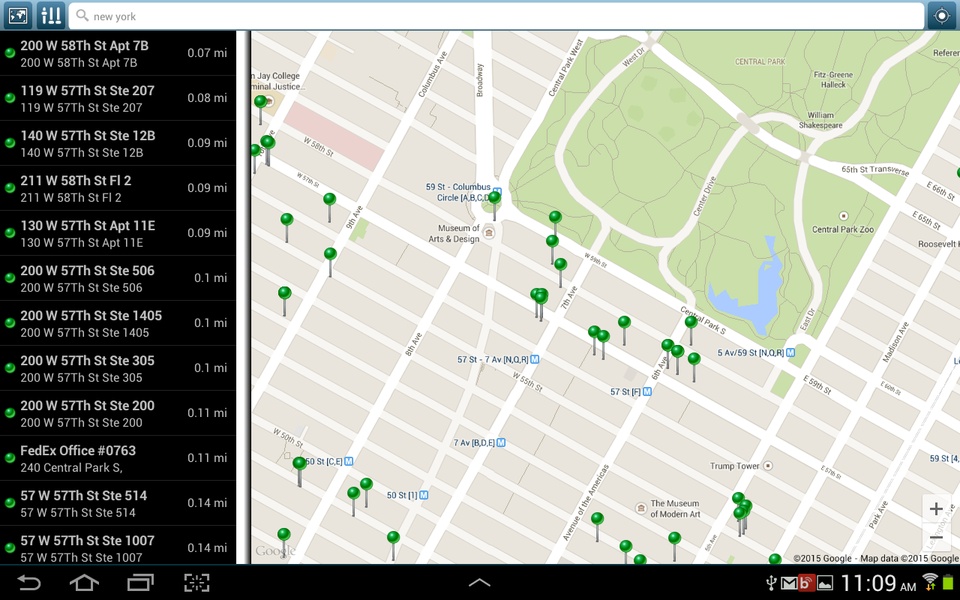Tap the Wi-Fi status icon
This screenshot has width=960, height=600.
[x=930, y=582]
